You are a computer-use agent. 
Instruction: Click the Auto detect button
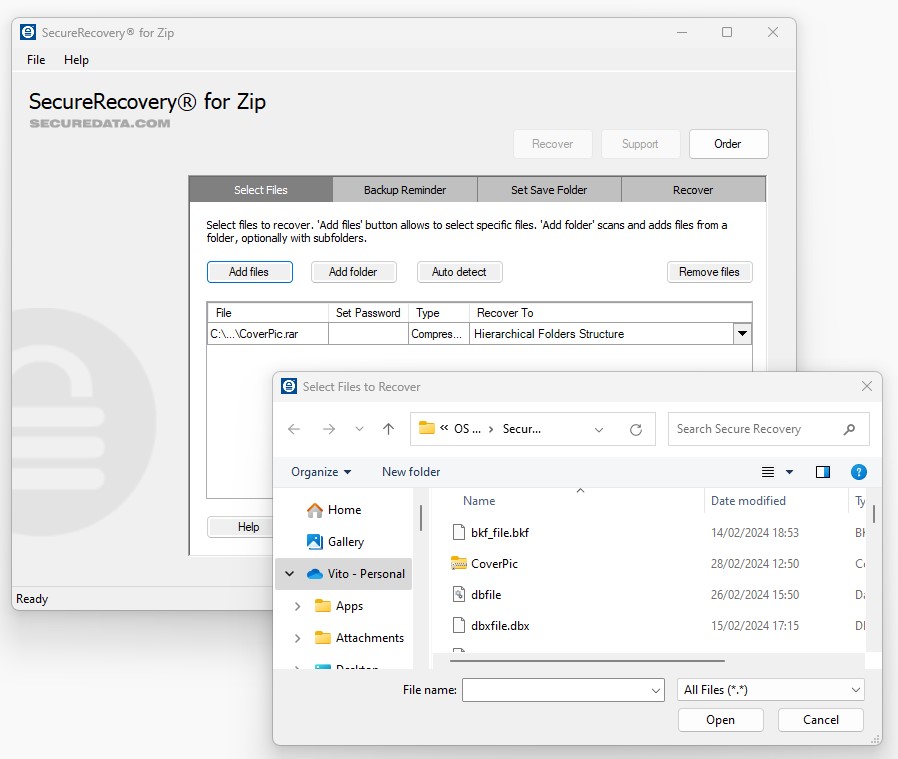[459, 271]
